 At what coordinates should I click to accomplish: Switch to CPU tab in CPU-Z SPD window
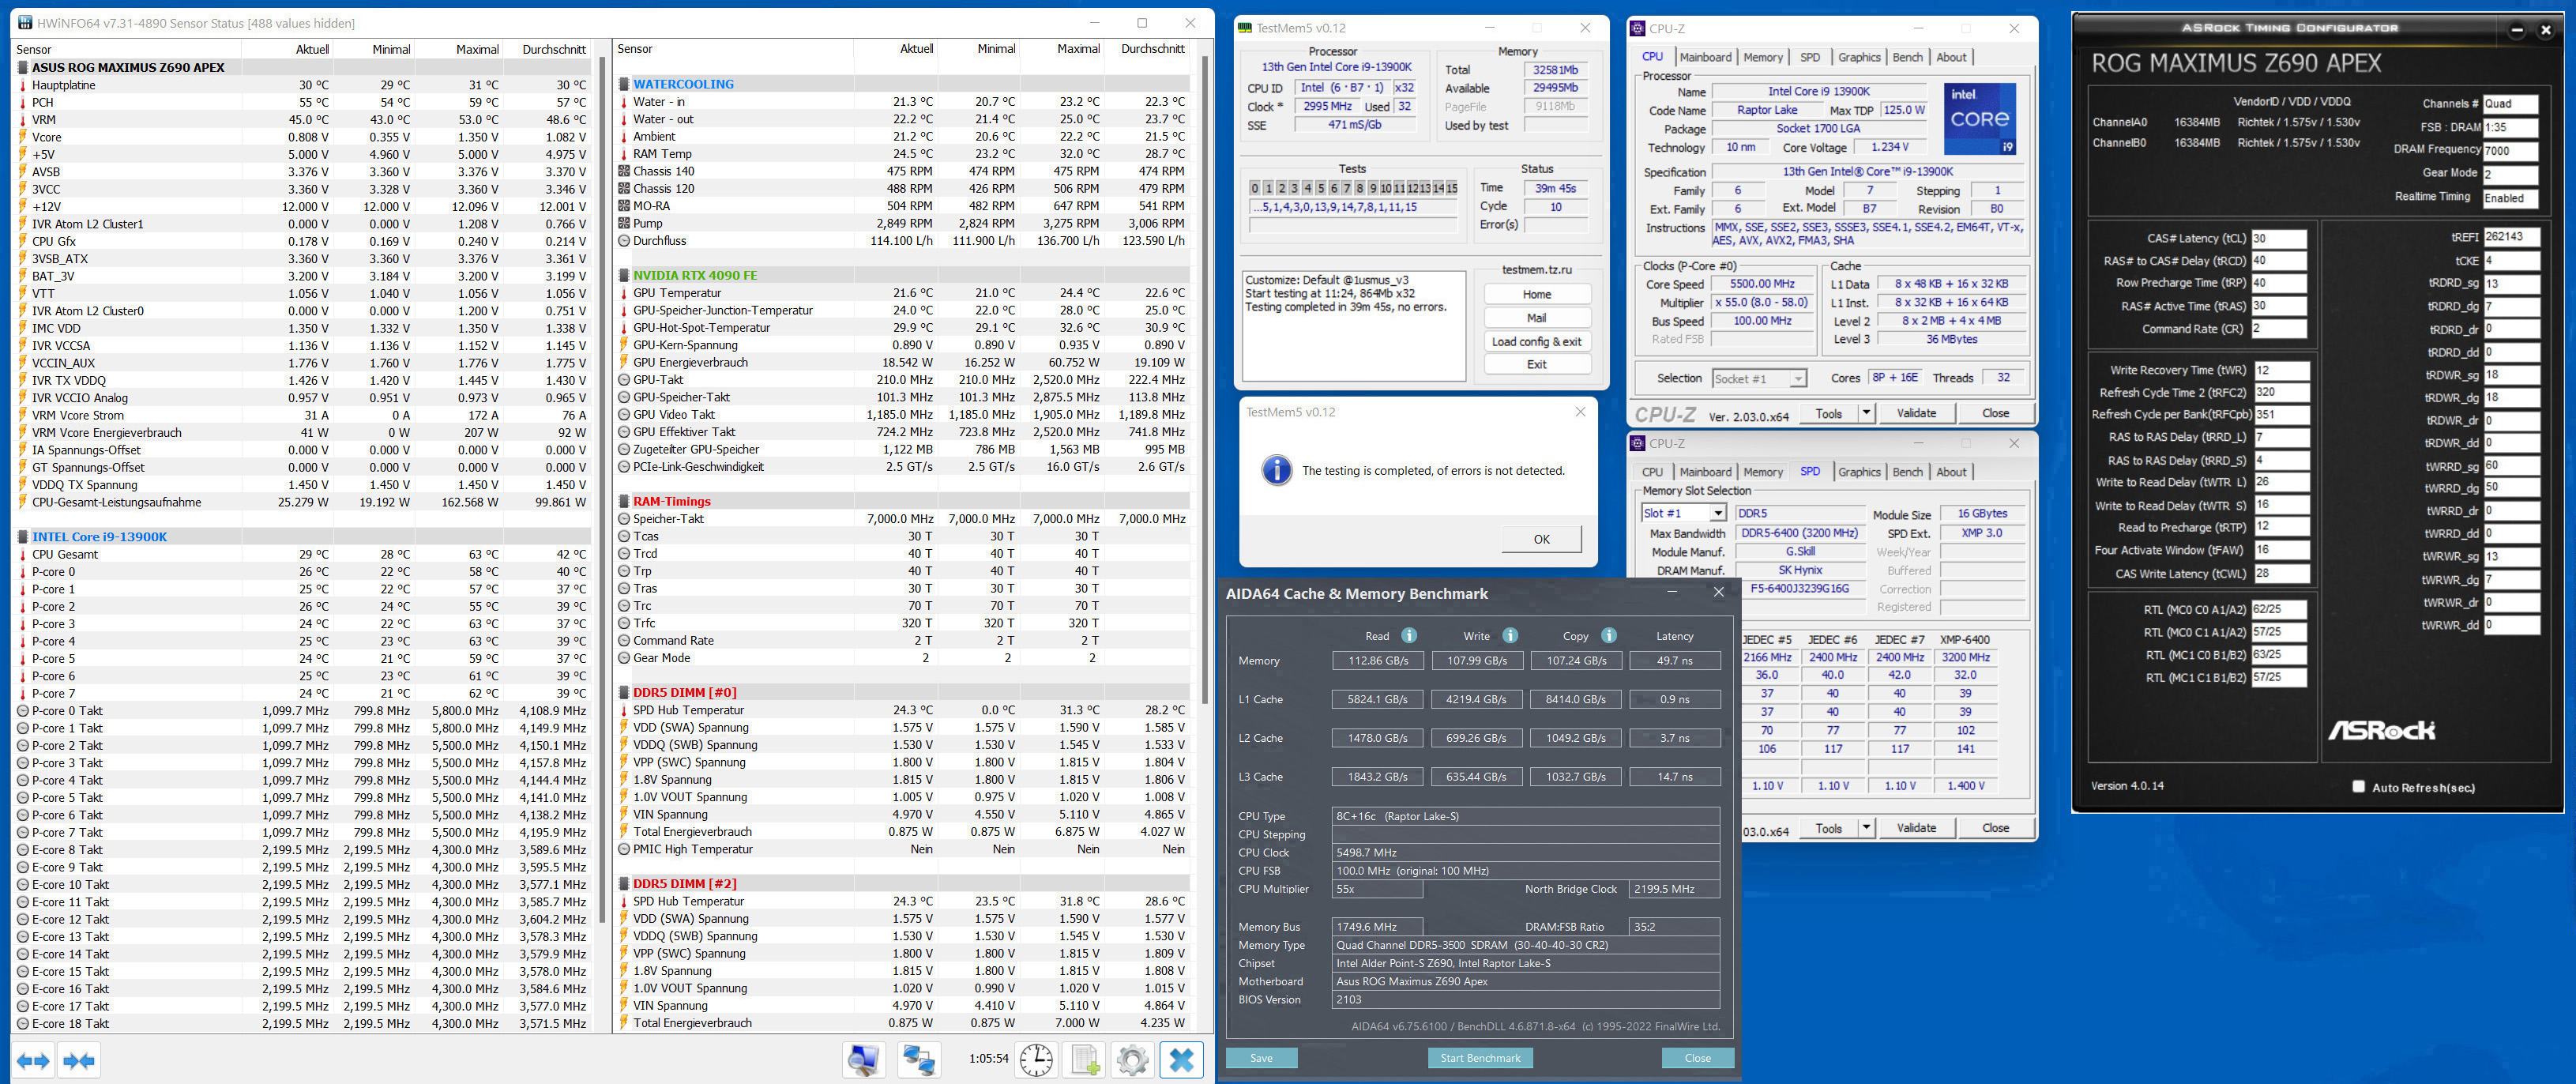click(x=1652, y=472)
